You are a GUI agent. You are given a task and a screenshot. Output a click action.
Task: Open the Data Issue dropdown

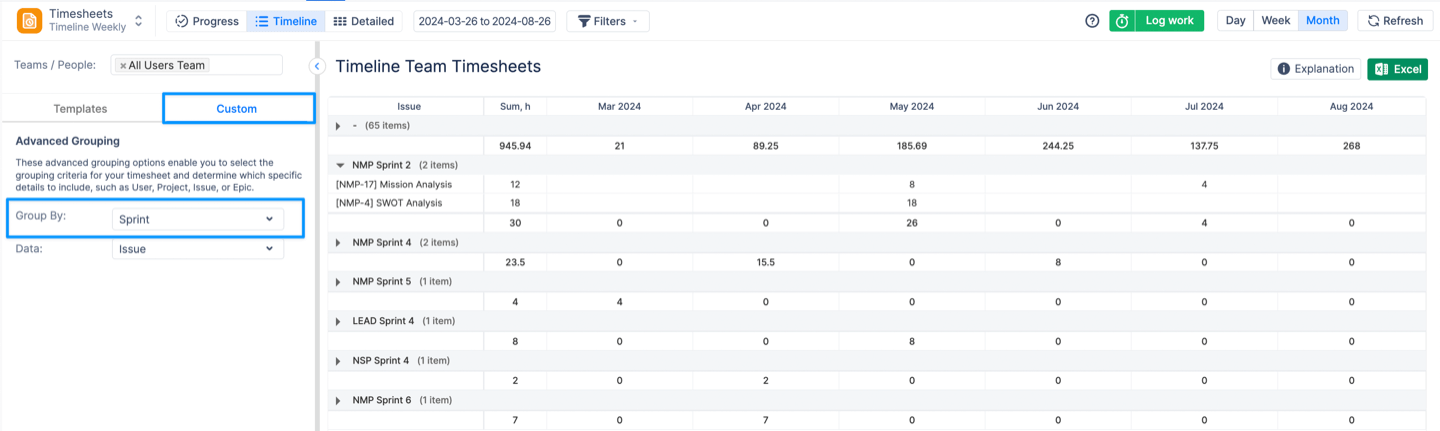(197, 249)
